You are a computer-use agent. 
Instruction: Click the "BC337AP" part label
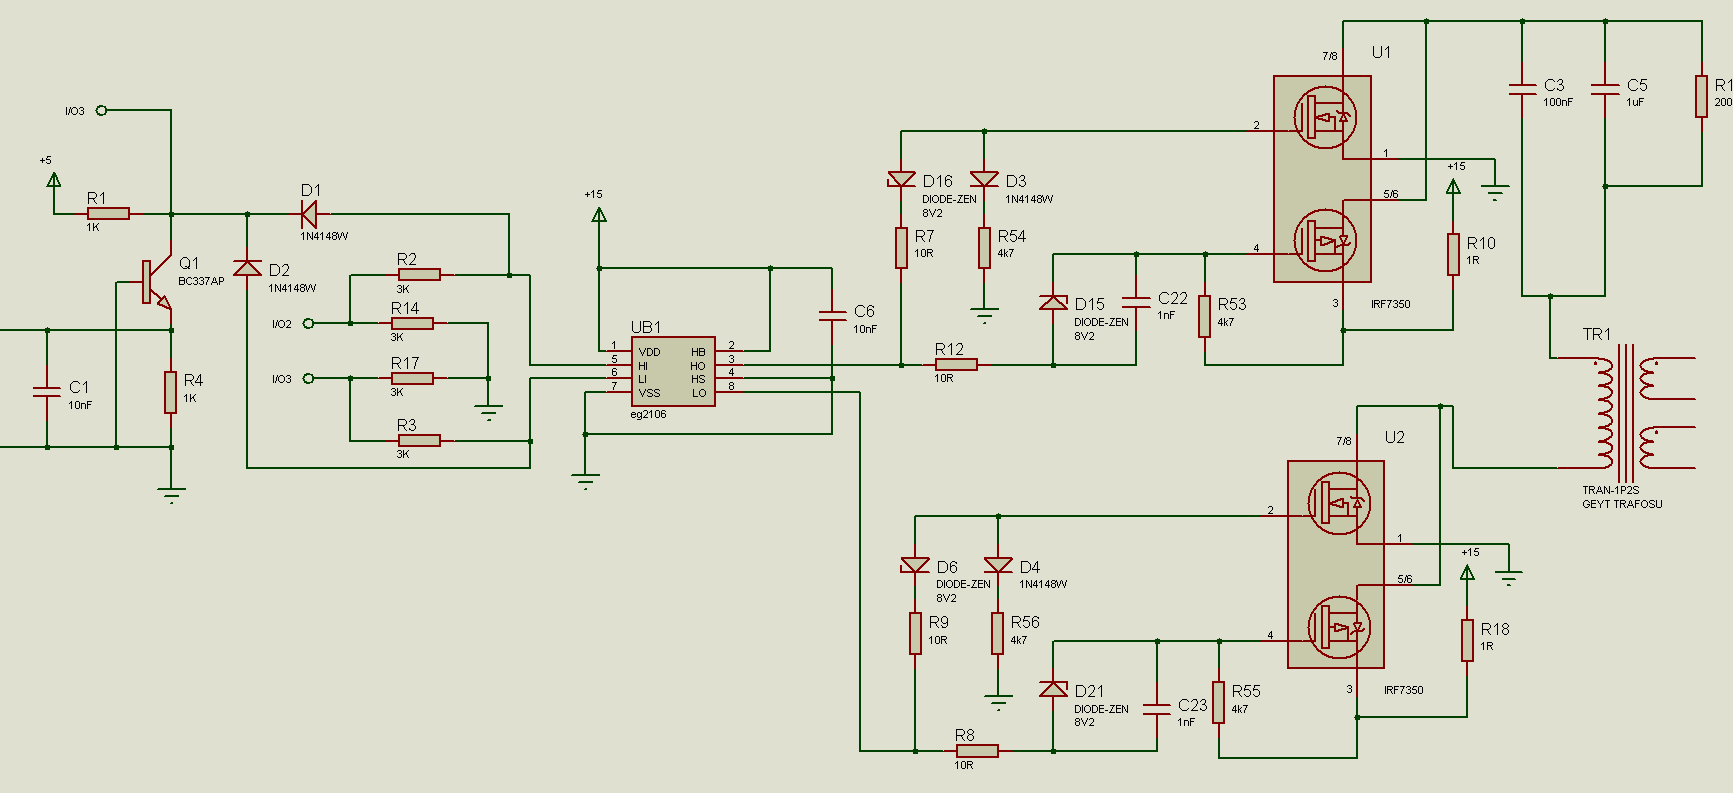201,281
